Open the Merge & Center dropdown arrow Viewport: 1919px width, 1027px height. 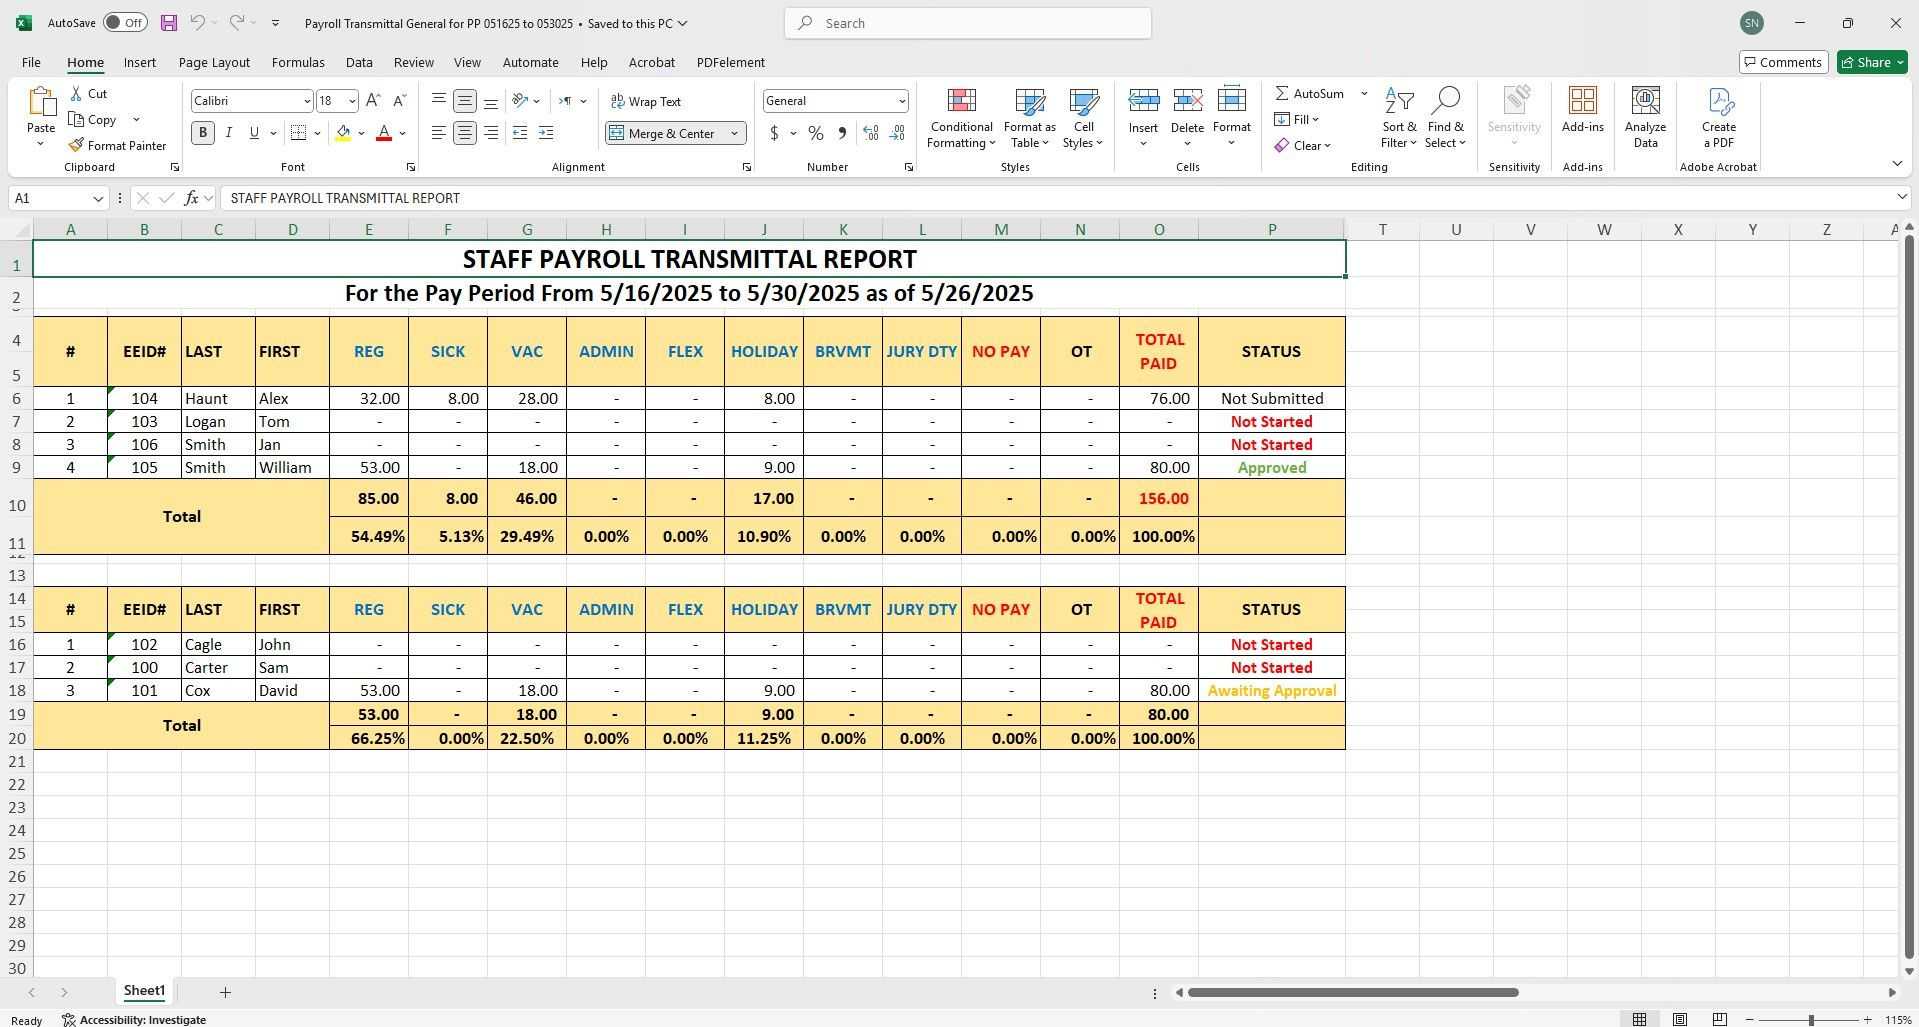[735, 133]
